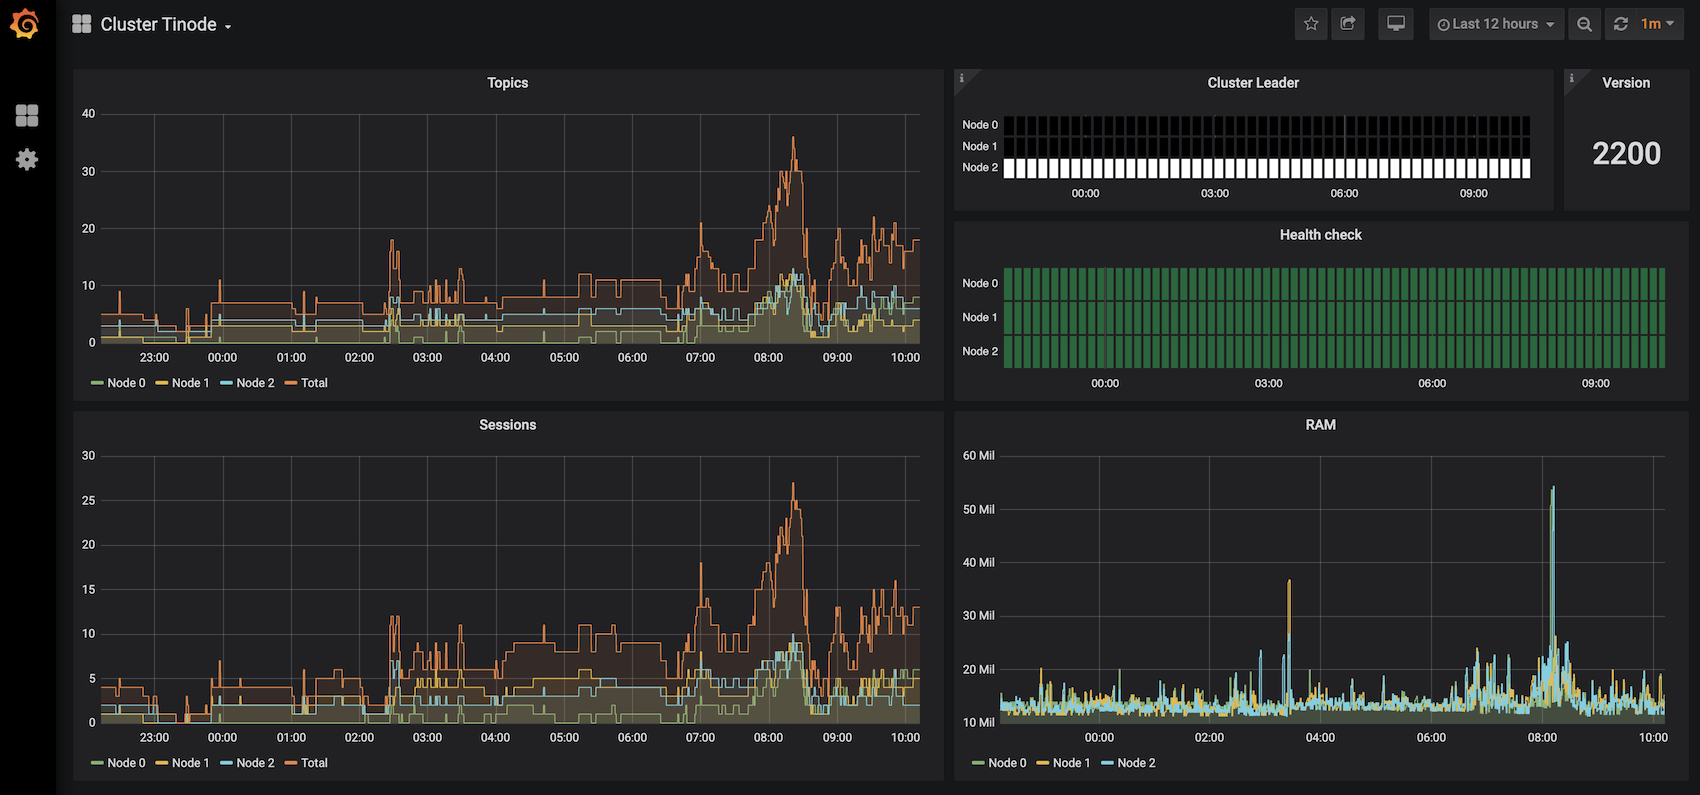1700x795 pixels.
Task: Click Node 0 row label in Health check
Action: pyautogui.click(x=980, y=284)
